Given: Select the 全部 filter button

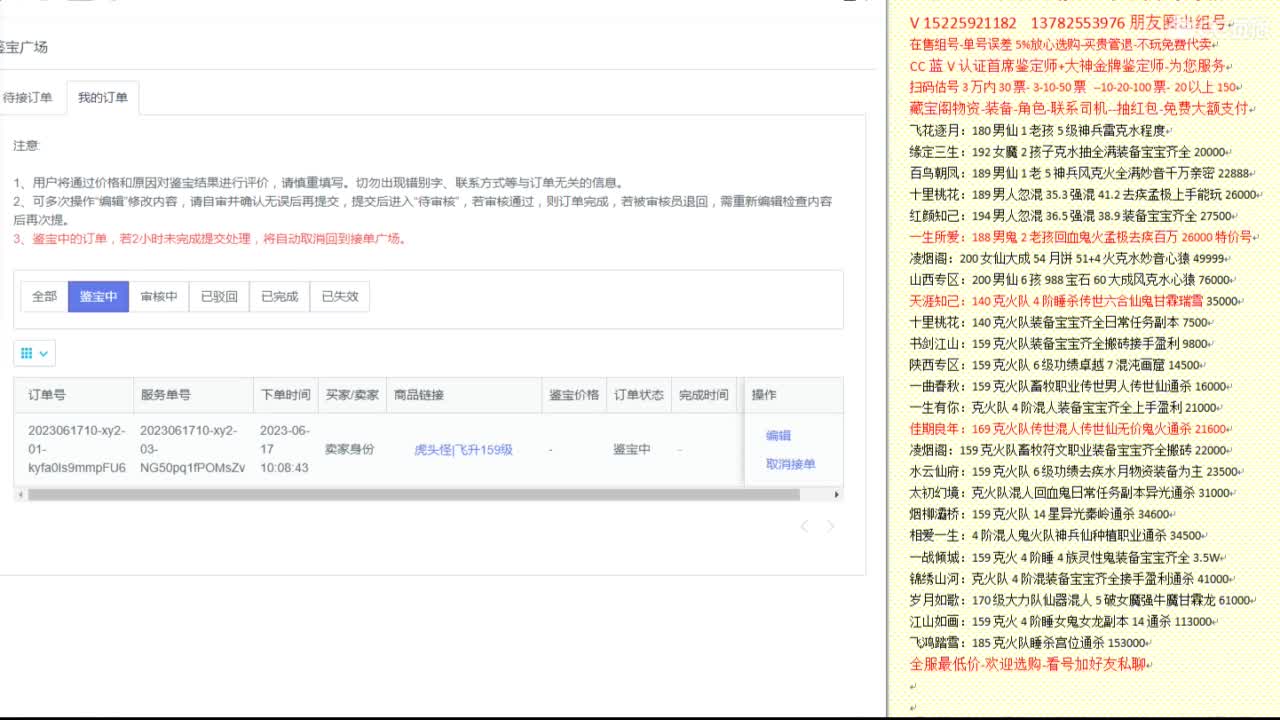Looking at the screenshot, I should tap(43, 296).
